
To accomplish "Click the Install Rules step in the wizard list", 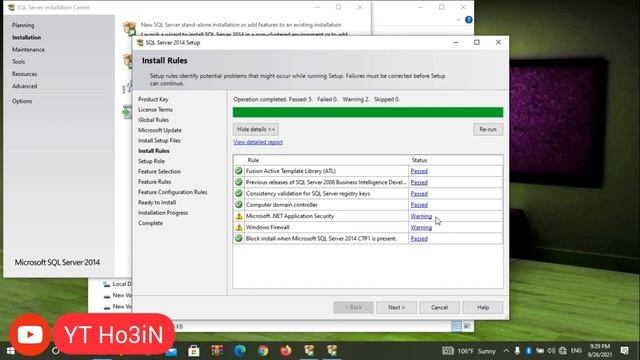I will [153, 151].
